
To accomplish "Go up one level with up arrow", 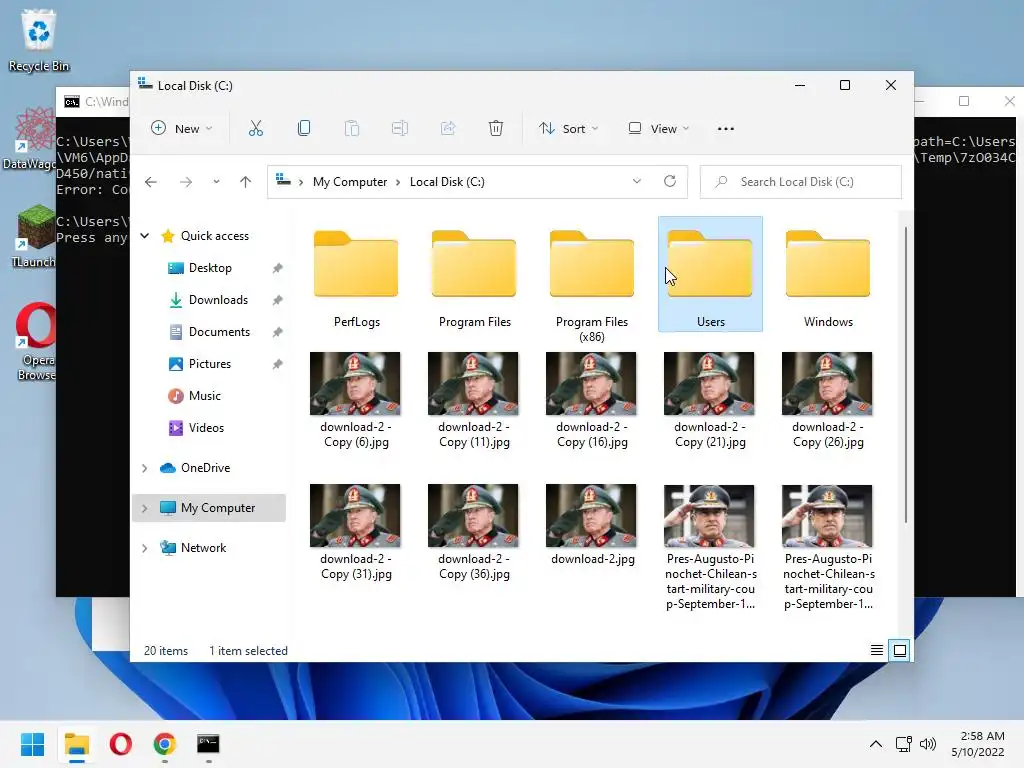I will [246, 182].
